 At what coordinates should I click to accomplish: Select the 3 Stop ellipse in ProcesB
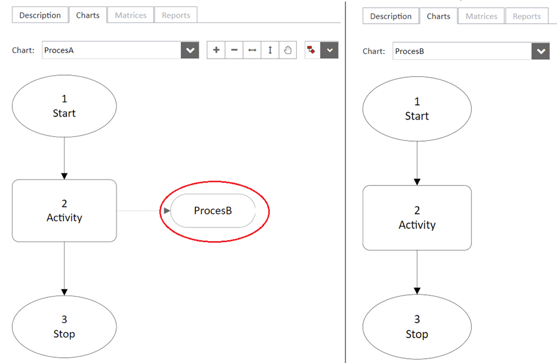(417, 327)
